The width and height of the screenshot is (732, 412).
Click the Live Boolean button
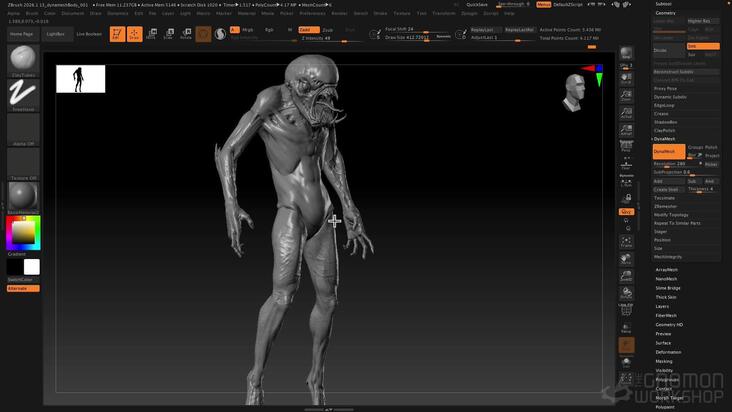point(89,34)
